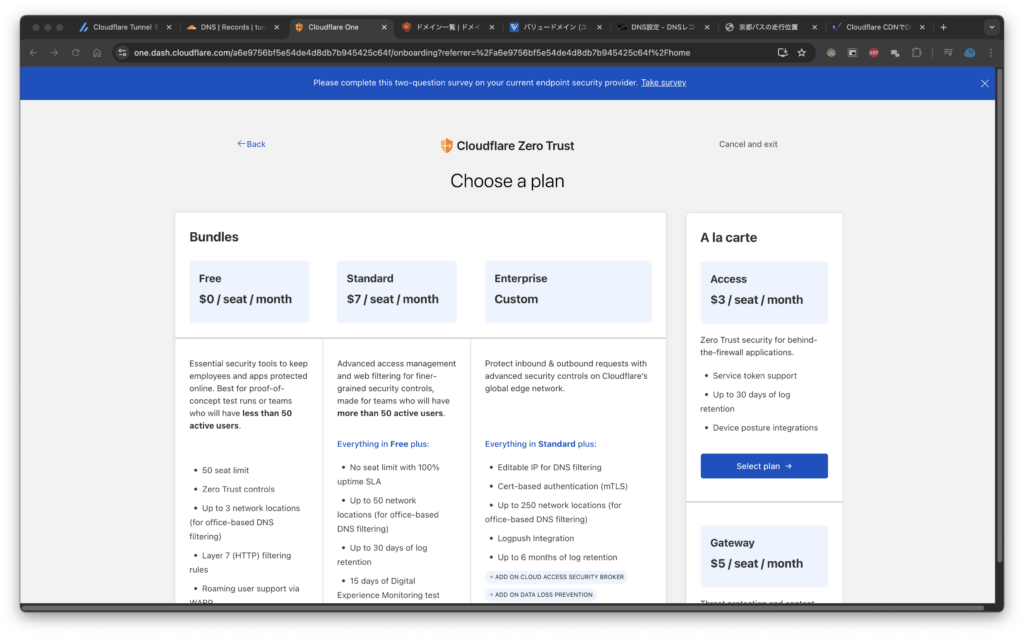Image resolution: width=1024 pixels, height=637 pixels.
Task: Open the Adblock Plus extension
Action: click(x=874, y=53)
